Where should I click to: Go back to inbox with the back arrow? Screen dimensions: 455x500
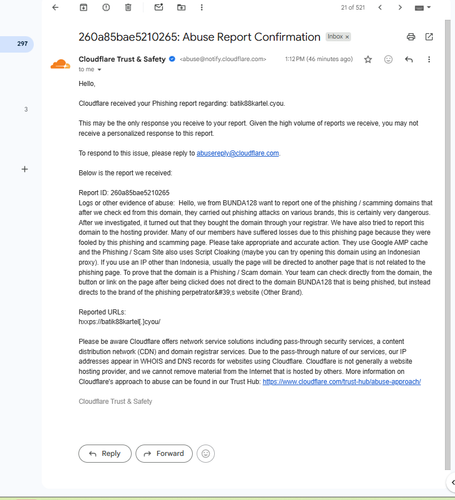click(x=55, y=7)
